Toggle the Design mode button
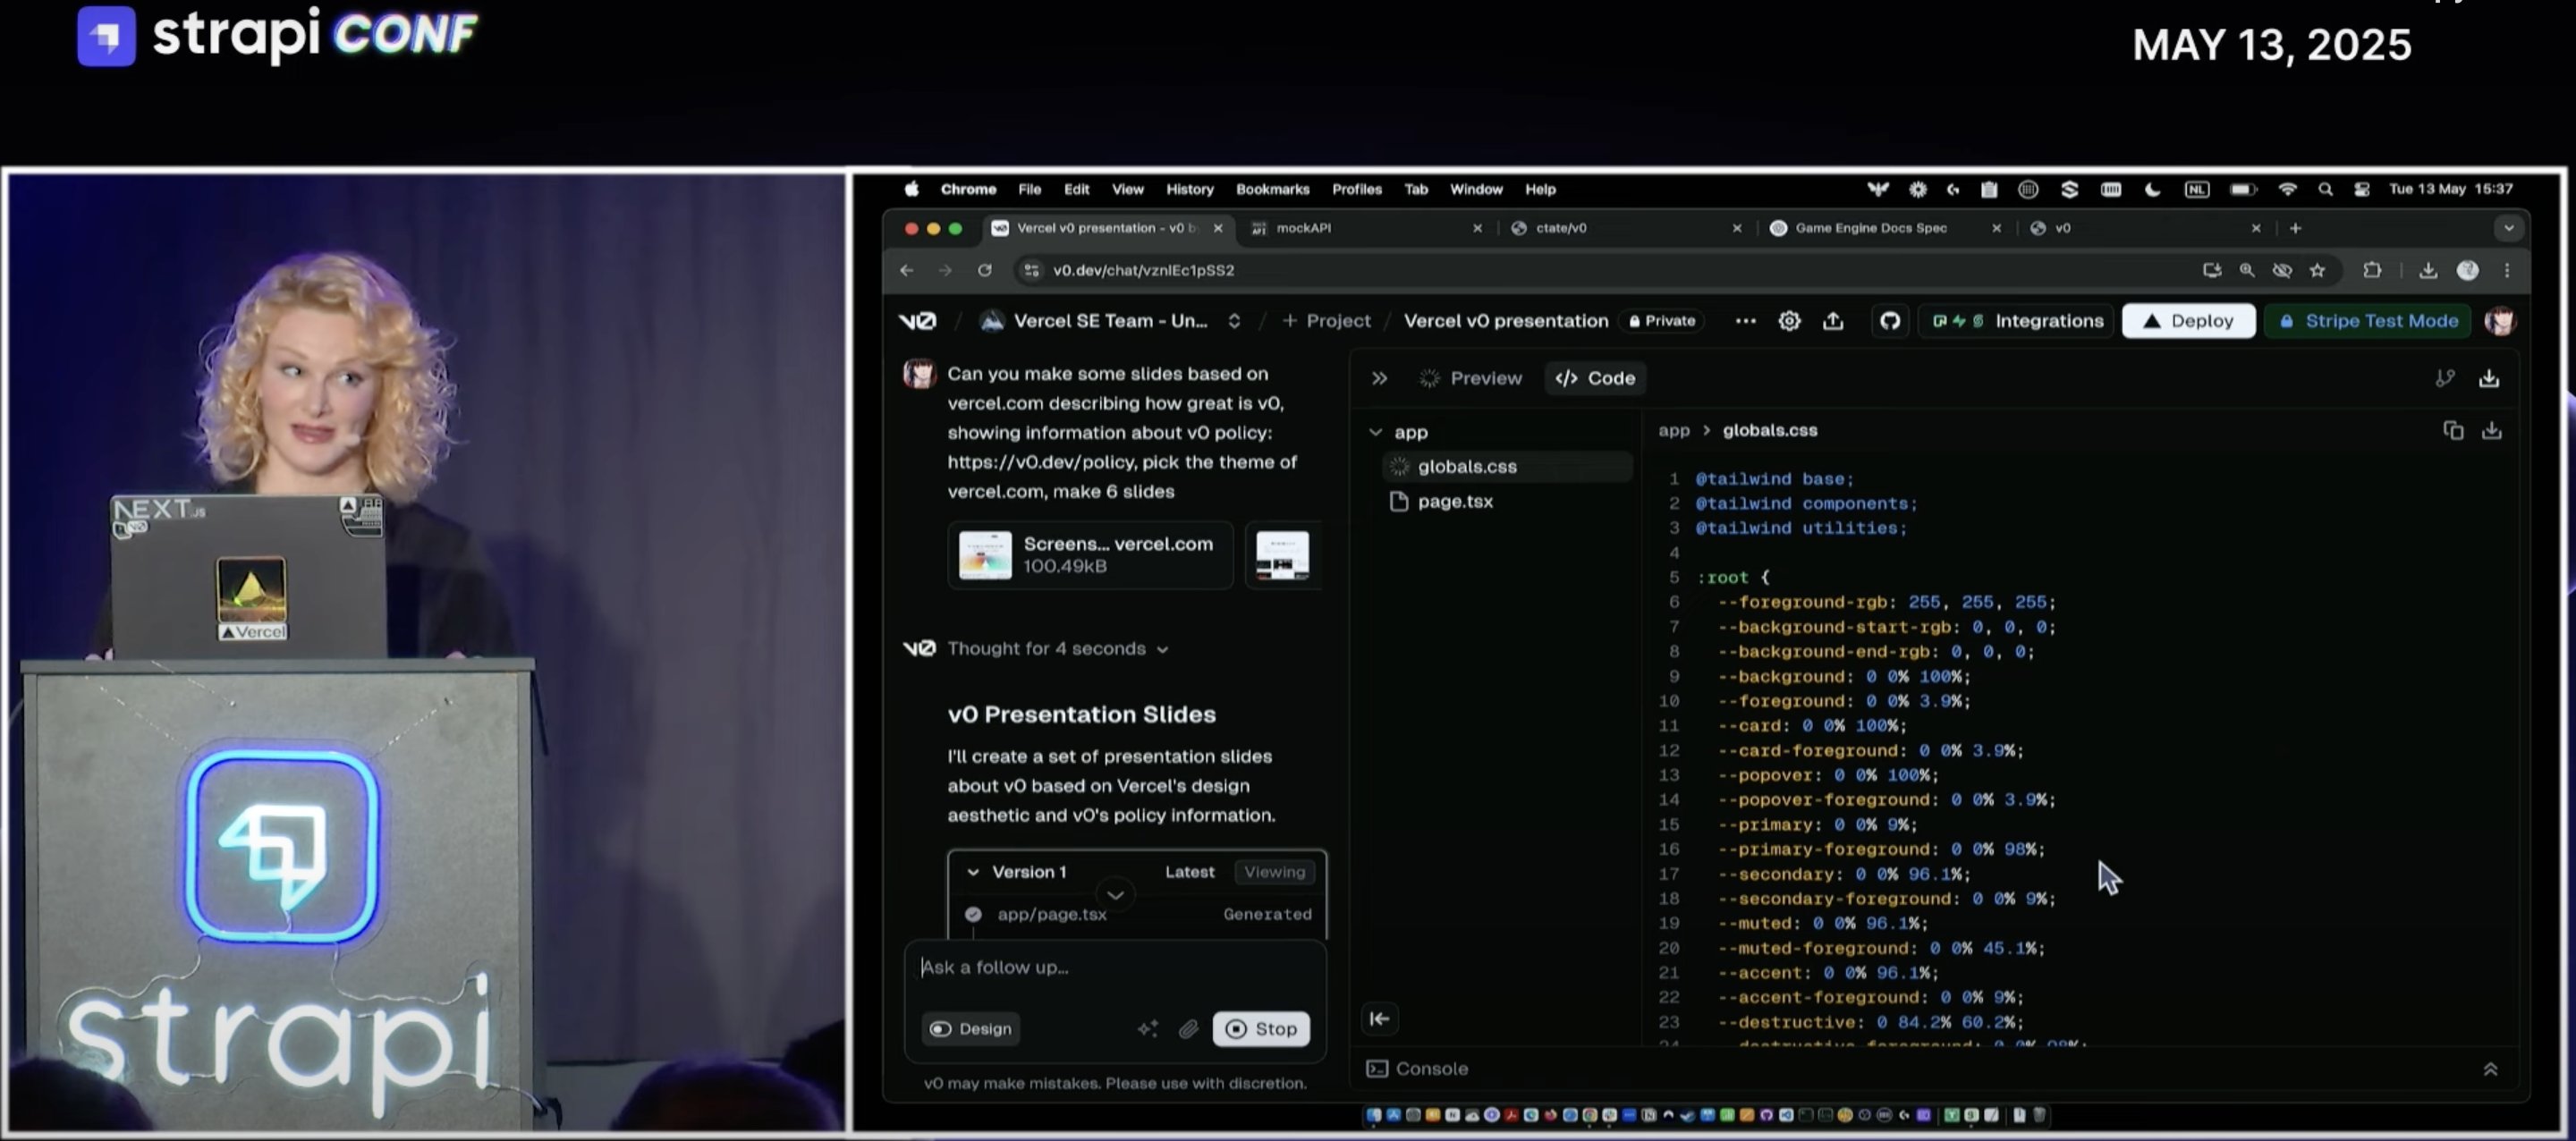This screenshot has height=1141, width=2576. coord(970,1028)
